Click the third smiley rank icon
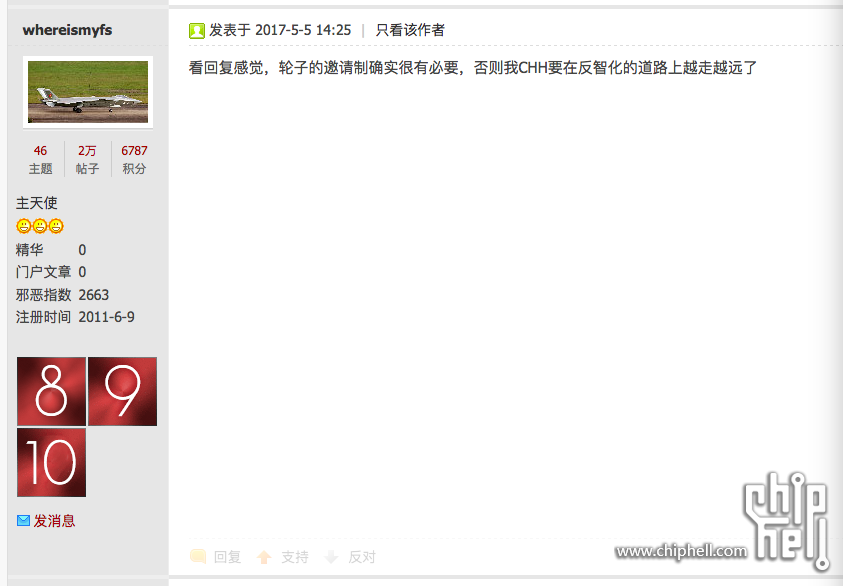Image resolution: width=843 pixels, height=586 pixels. pyautogui.click(x=56, y=226)
